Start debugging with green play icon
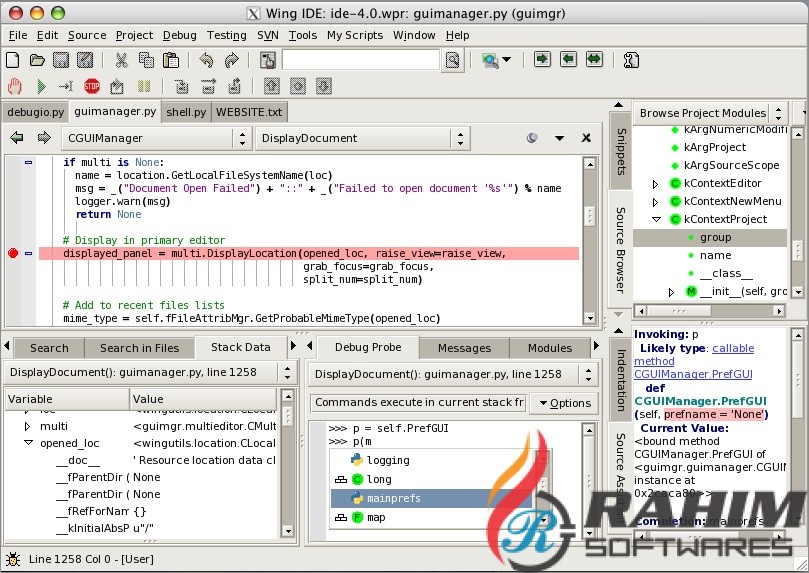Viewport: 809px width, 573px height. click(x=41, y=86)
